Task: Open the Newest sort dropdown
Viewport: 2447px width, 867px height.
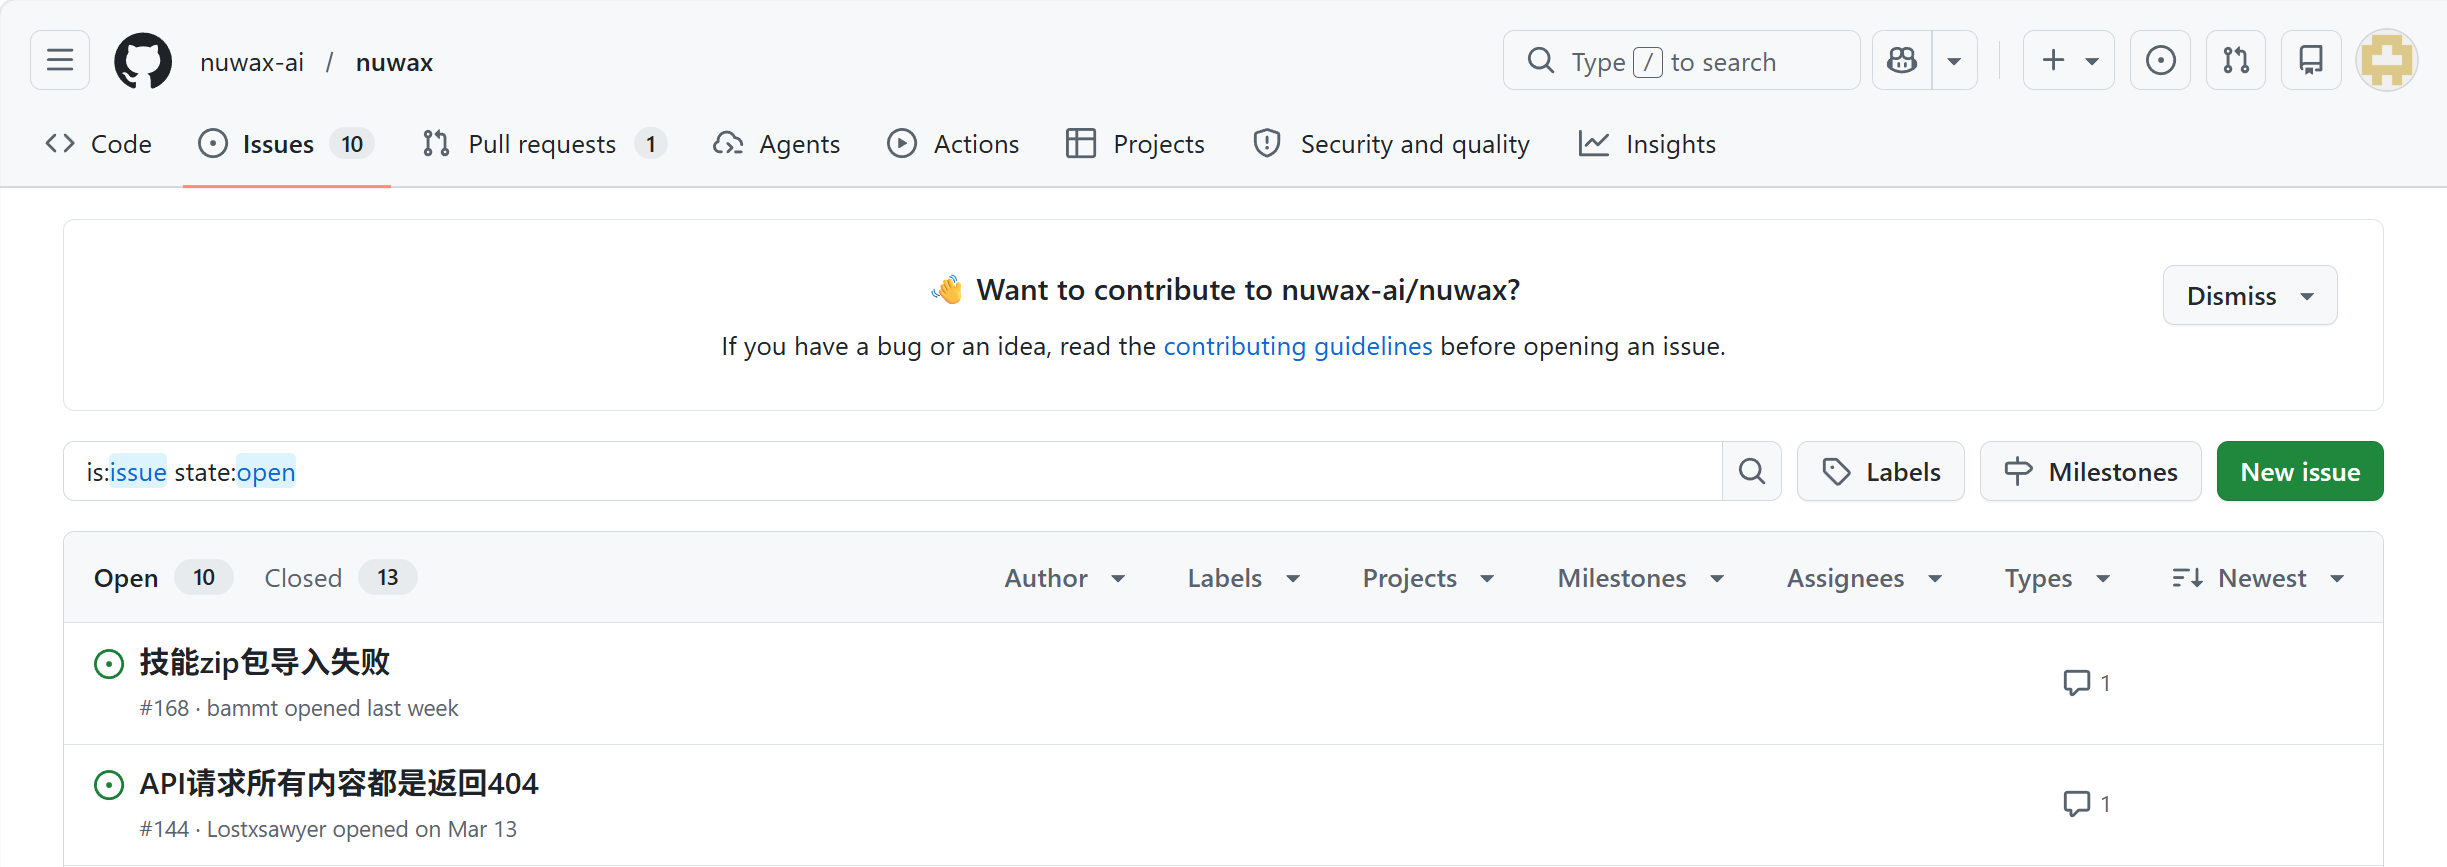Action: click(2259, 578)
